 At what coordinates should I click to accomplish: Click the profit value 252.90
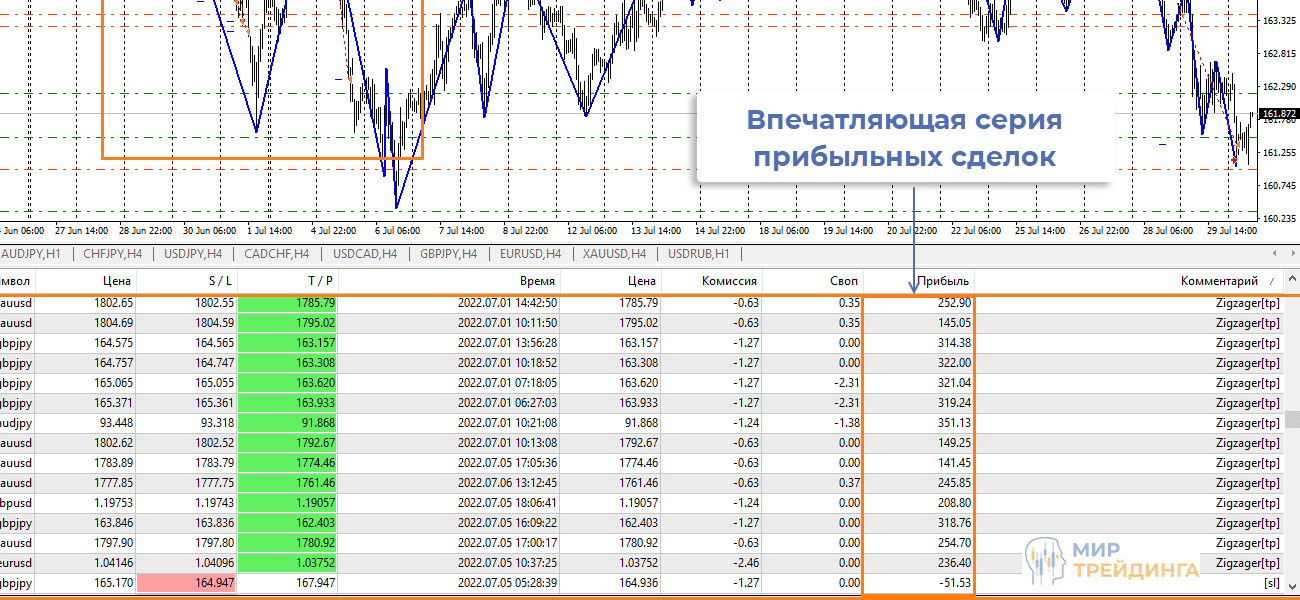point(953,303)
